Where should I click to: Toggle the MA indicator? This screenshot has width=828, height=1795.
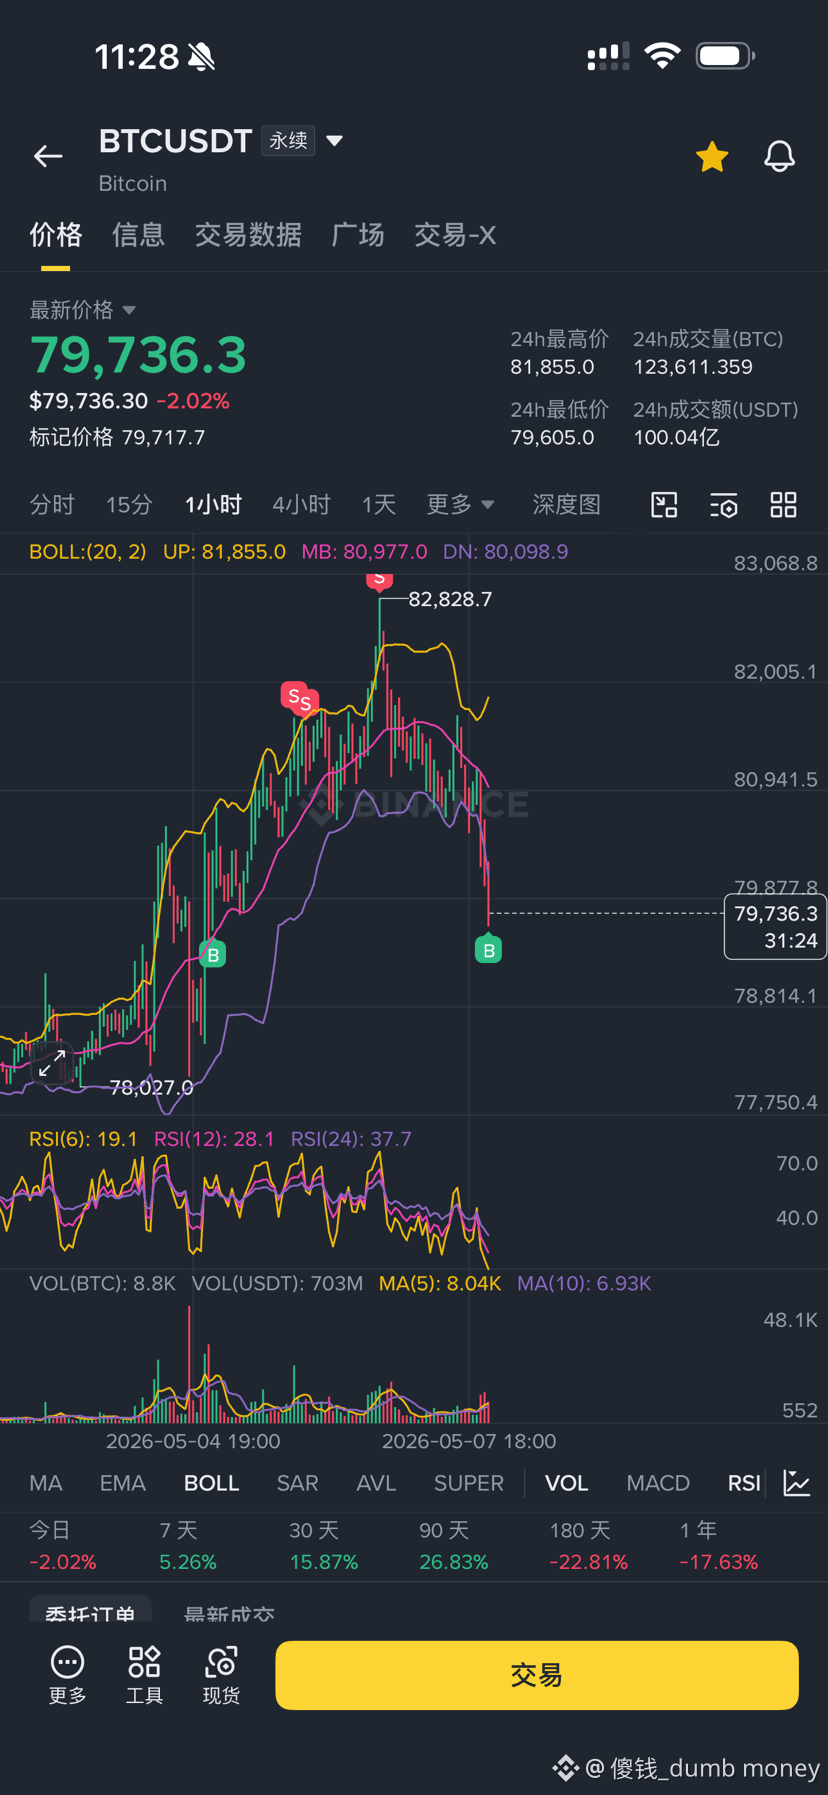click(x=46, y=1483)
